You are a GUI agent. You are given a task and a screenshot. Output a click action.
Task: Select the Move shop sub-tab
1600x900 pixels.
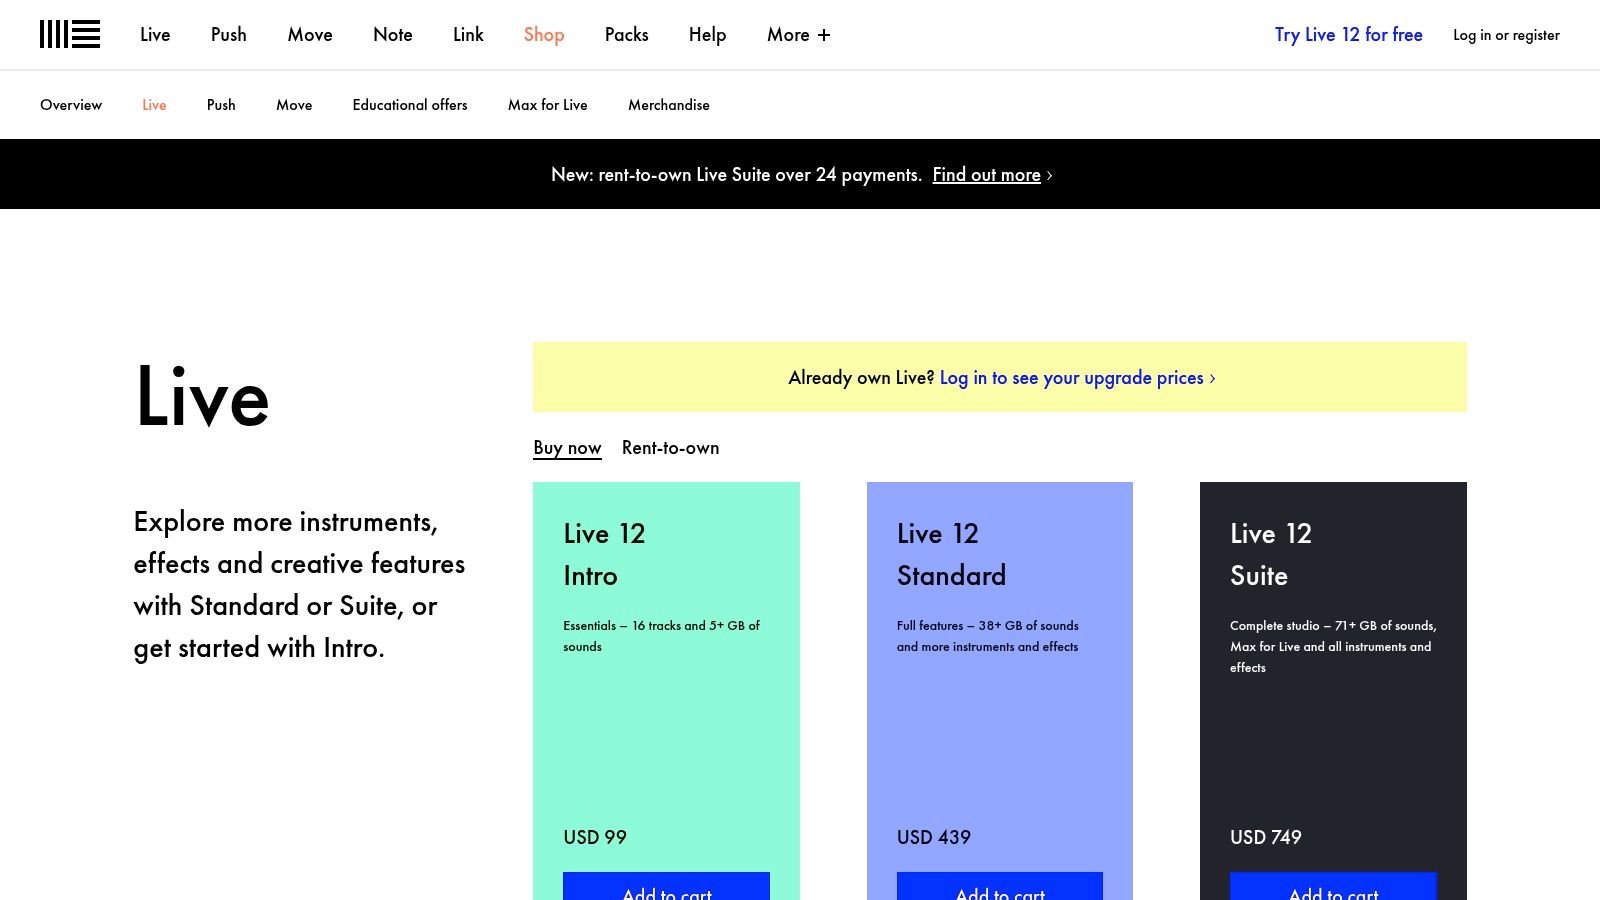click(x=294, y=104)
